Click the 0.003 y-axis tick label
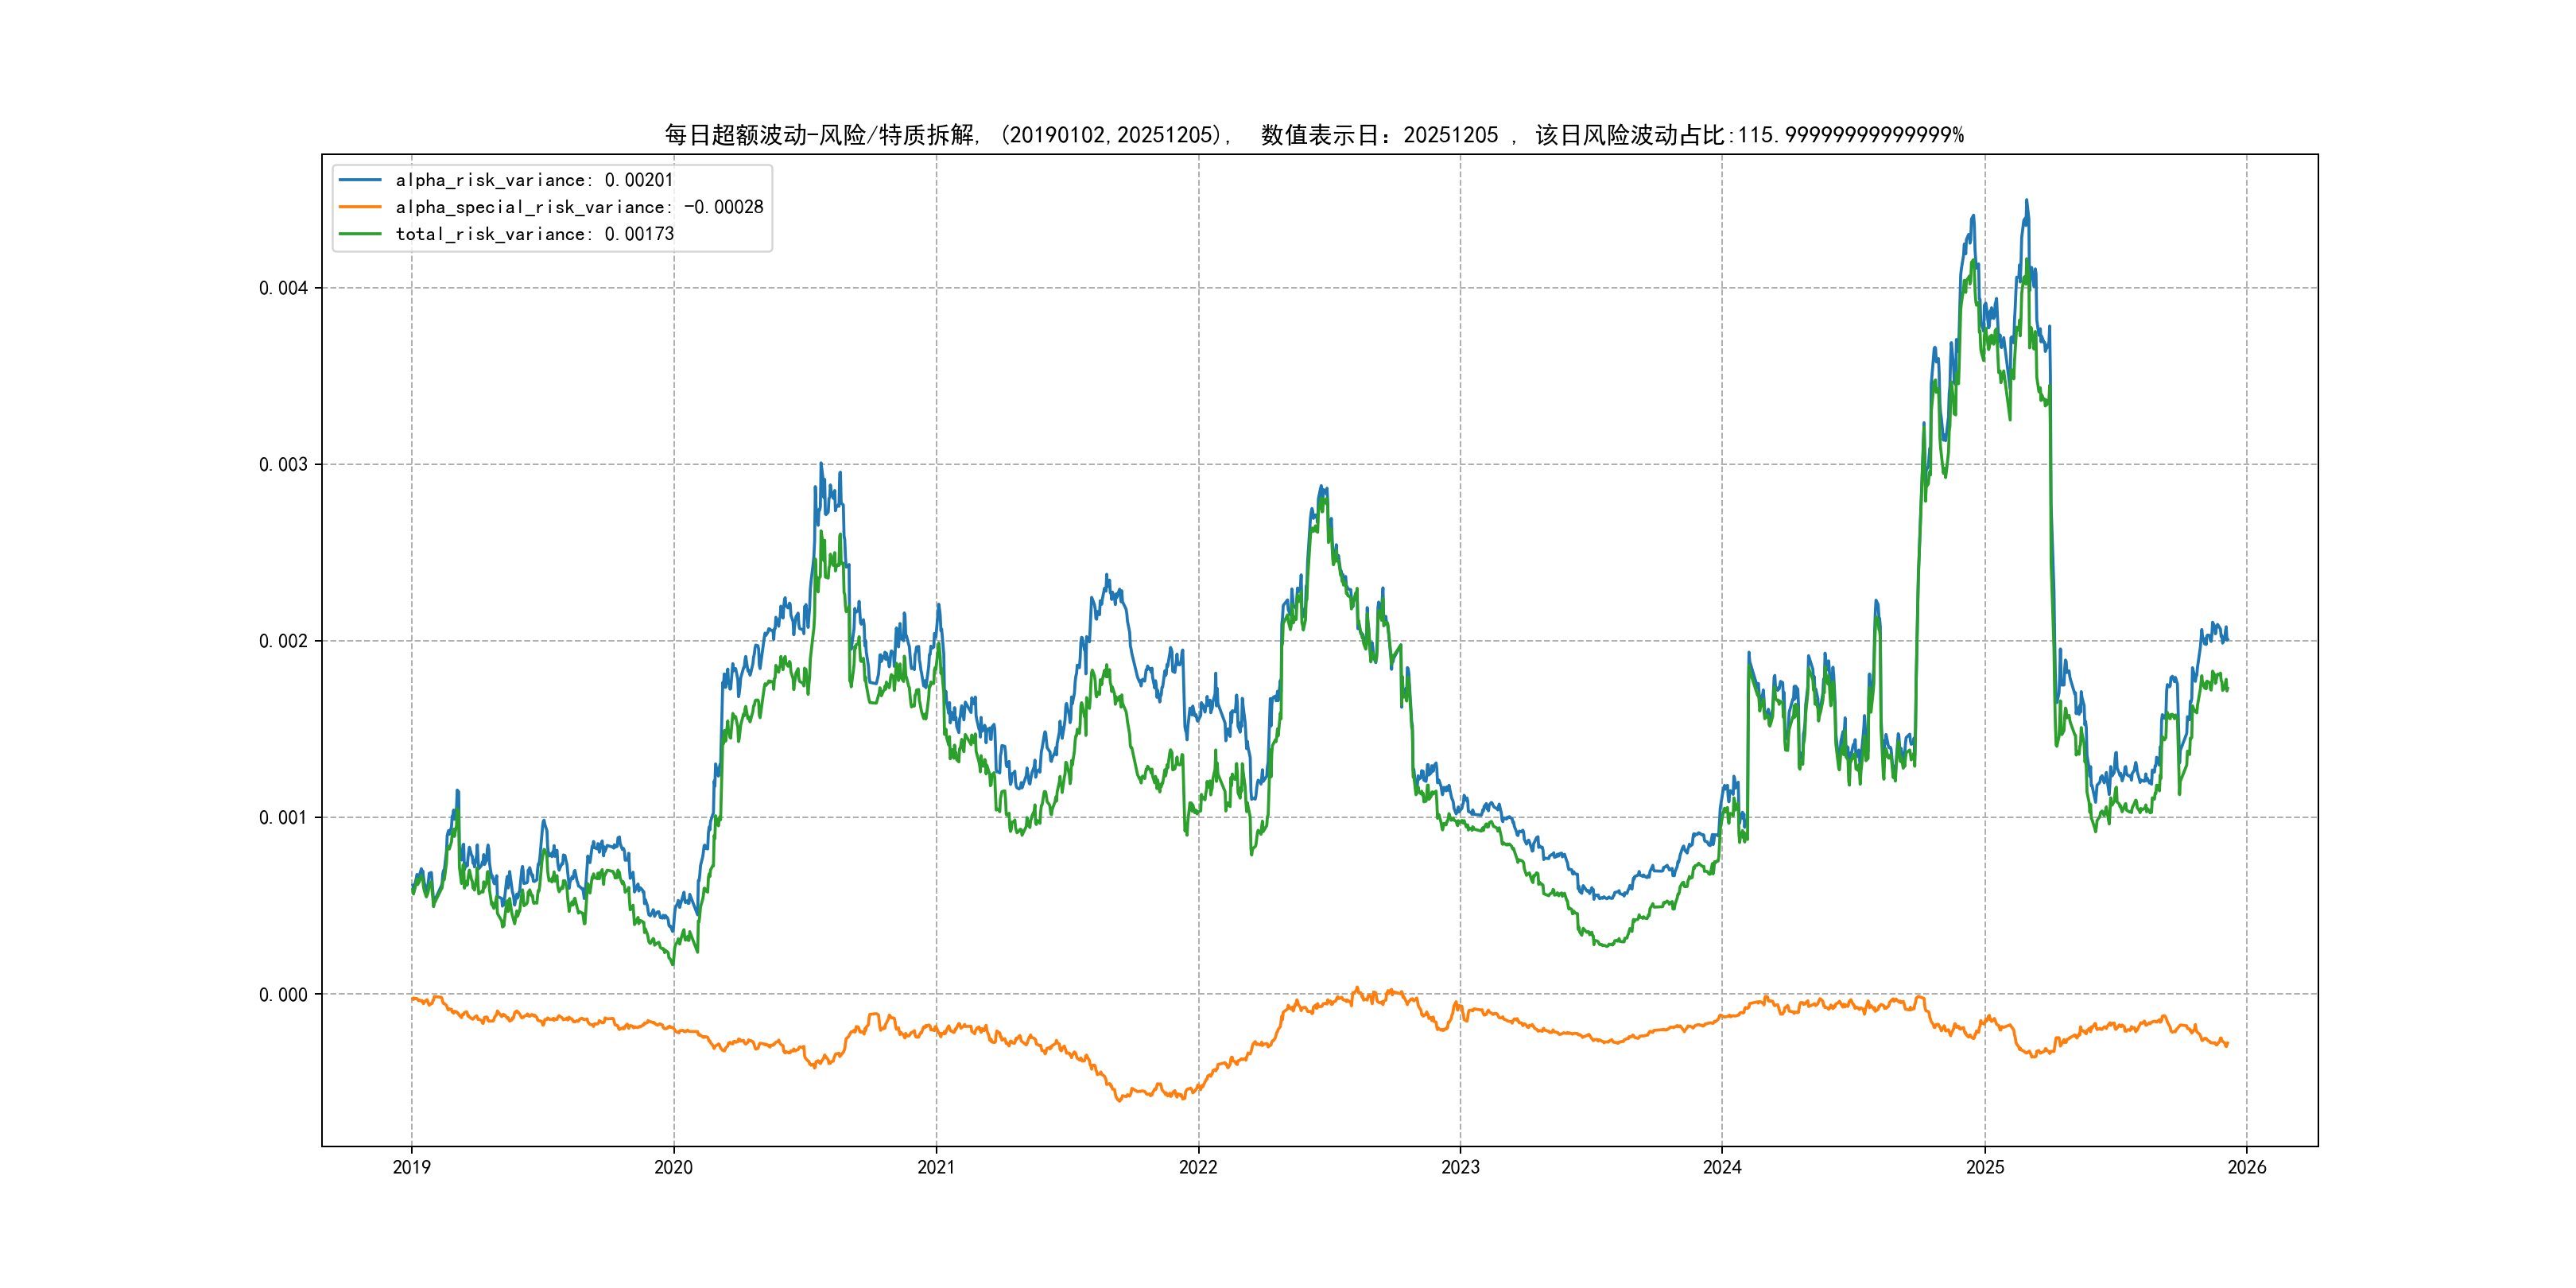The height and width of the screenshot is (1288, 2576). 283,464
